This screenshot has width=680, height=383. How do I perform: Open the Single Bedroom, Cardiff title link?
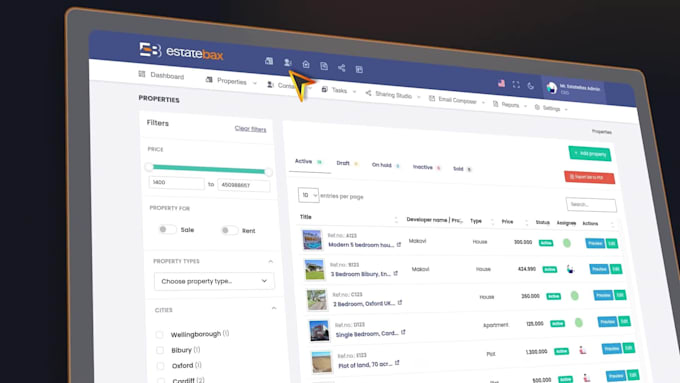click(x=367, y=334)
